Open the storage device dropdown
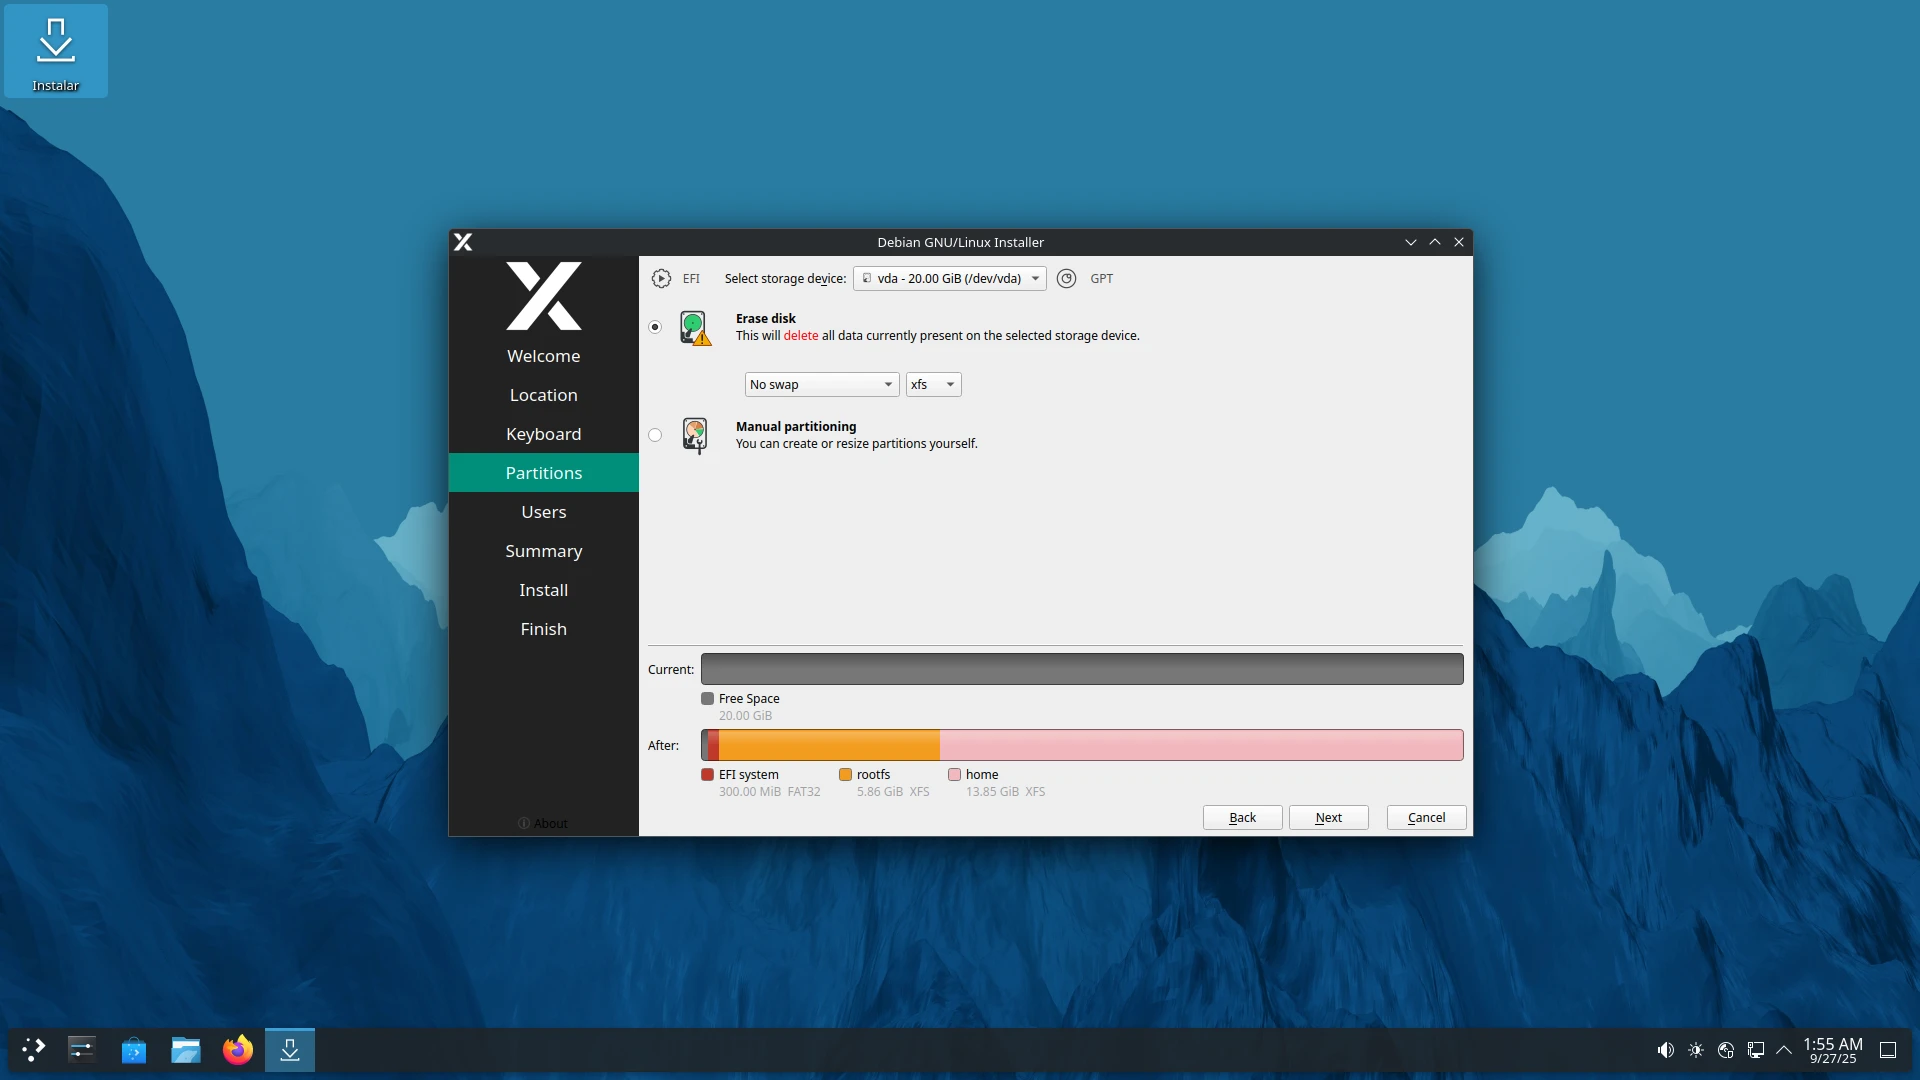This screenshot has width=1920, height=1080. (x=949, y=279)
